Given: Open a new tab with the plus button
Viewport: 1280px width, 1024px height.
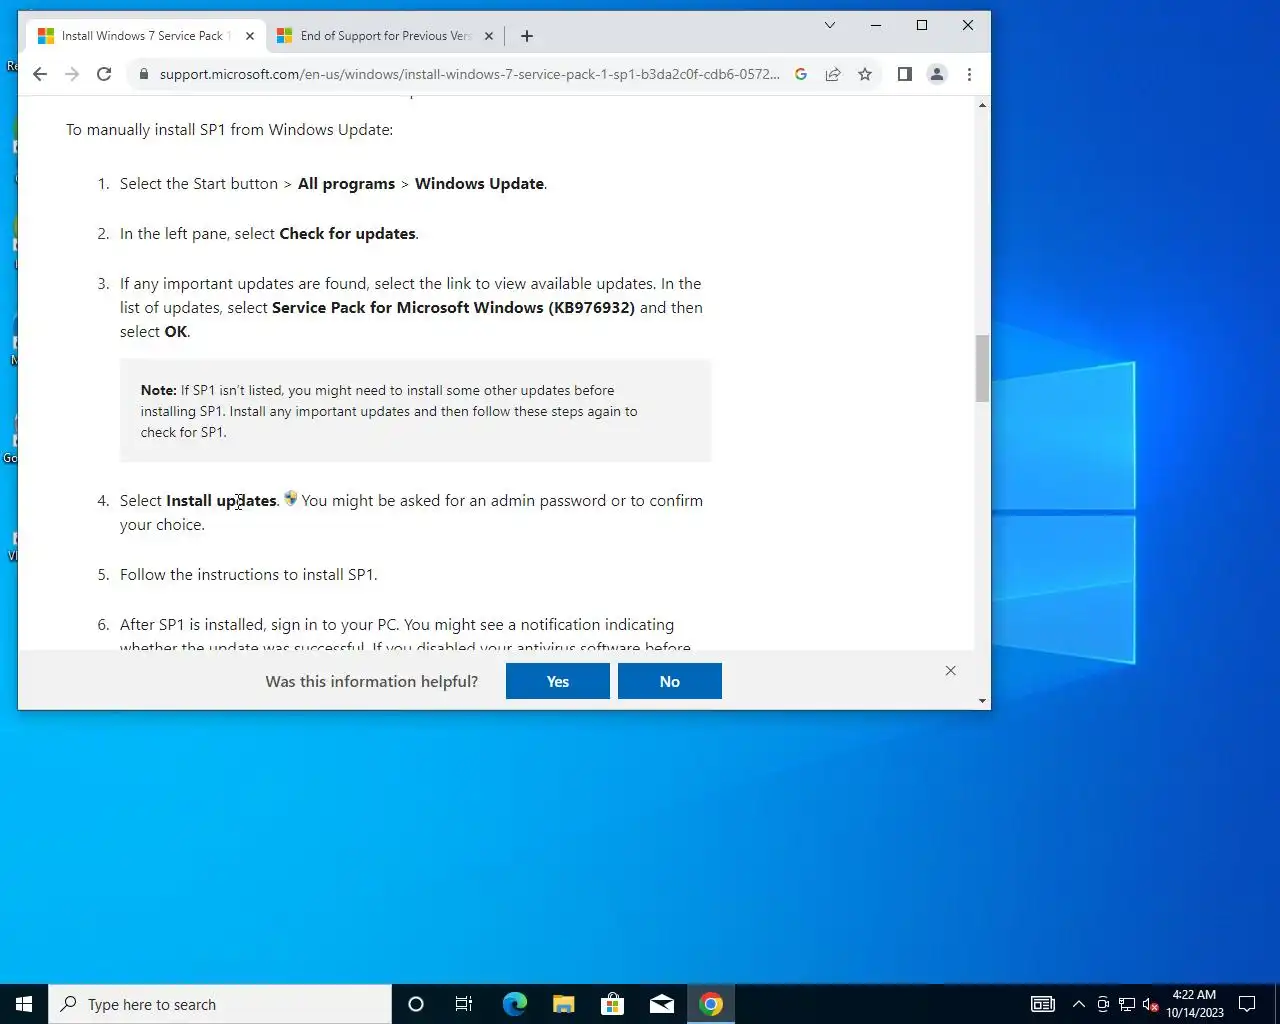Looking at the screenshot, I should click(527, 36).
